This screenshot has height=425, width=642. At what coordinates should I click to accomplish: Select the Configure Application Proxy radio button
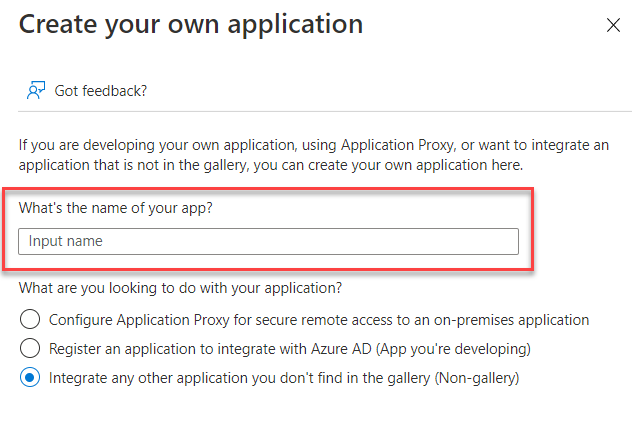[30, 320]
